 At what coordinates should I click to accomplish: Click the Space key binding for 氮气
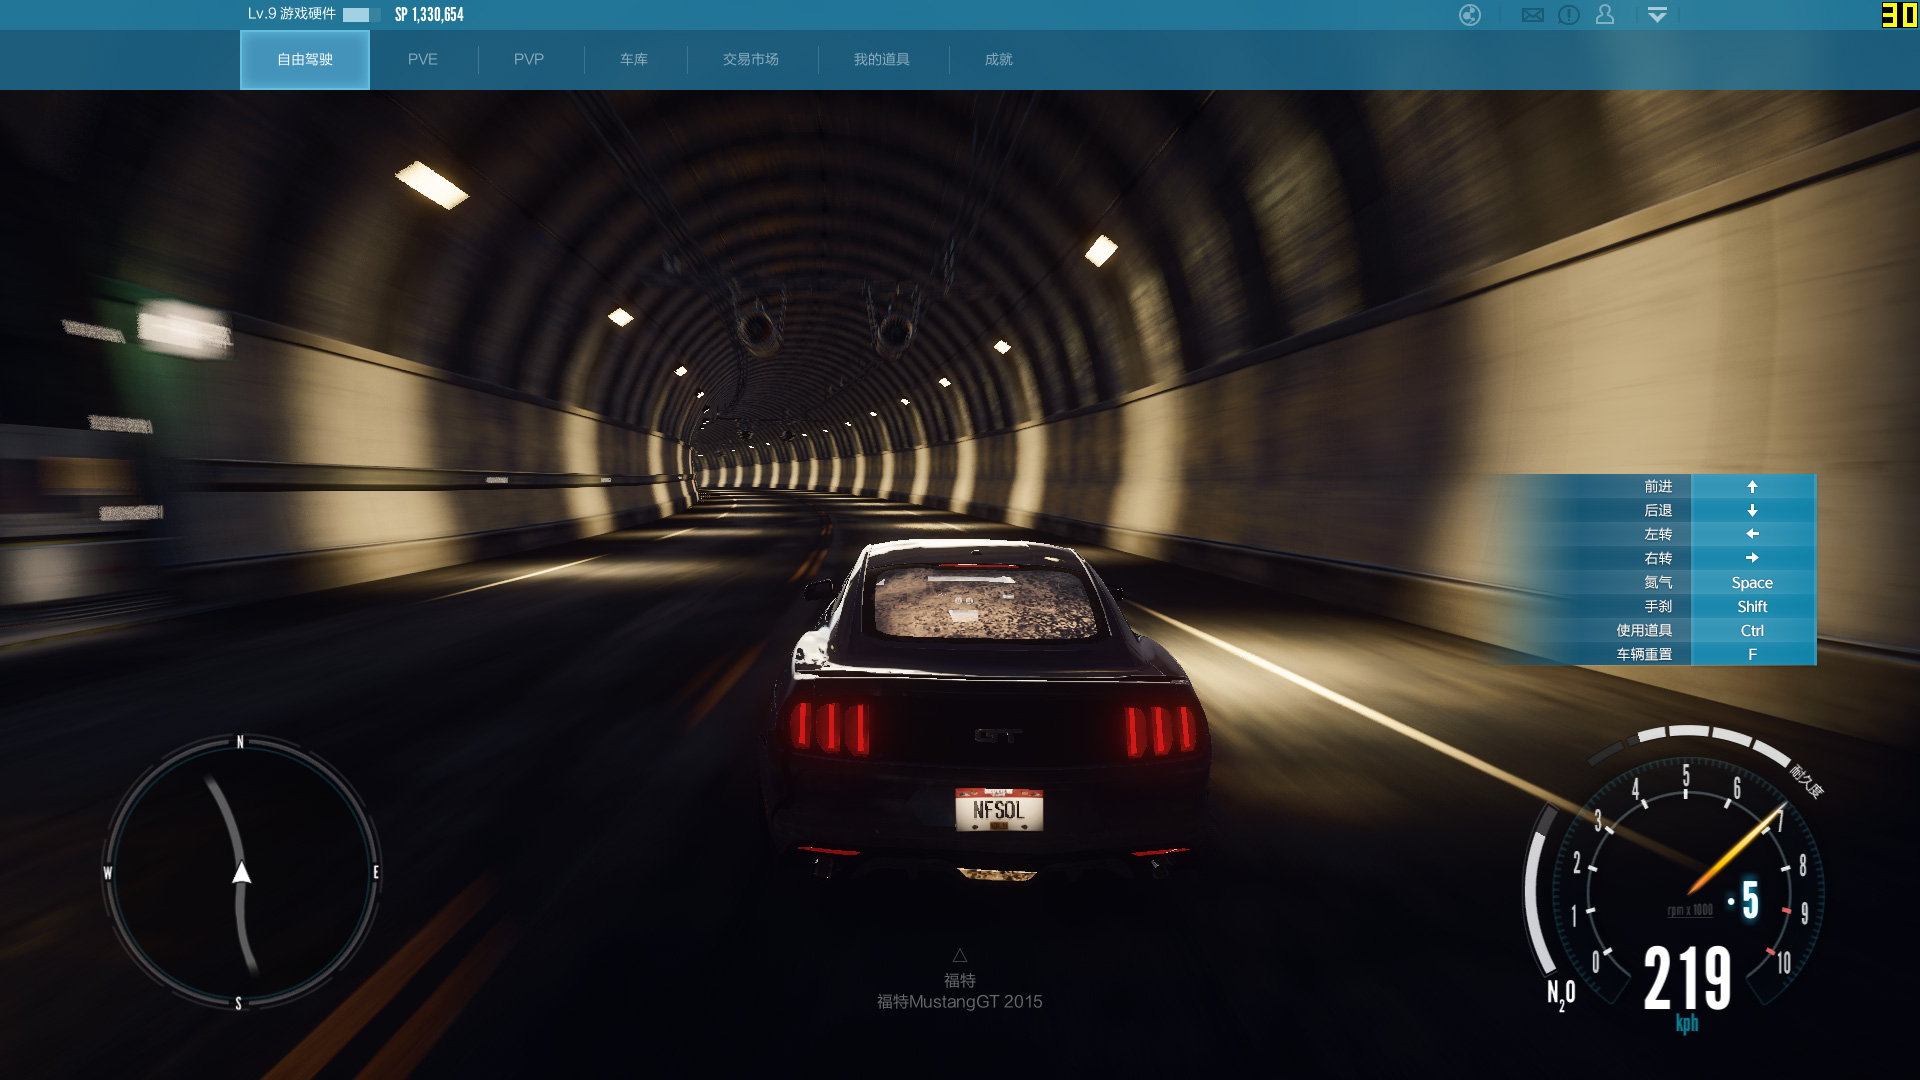(1752, 583)
